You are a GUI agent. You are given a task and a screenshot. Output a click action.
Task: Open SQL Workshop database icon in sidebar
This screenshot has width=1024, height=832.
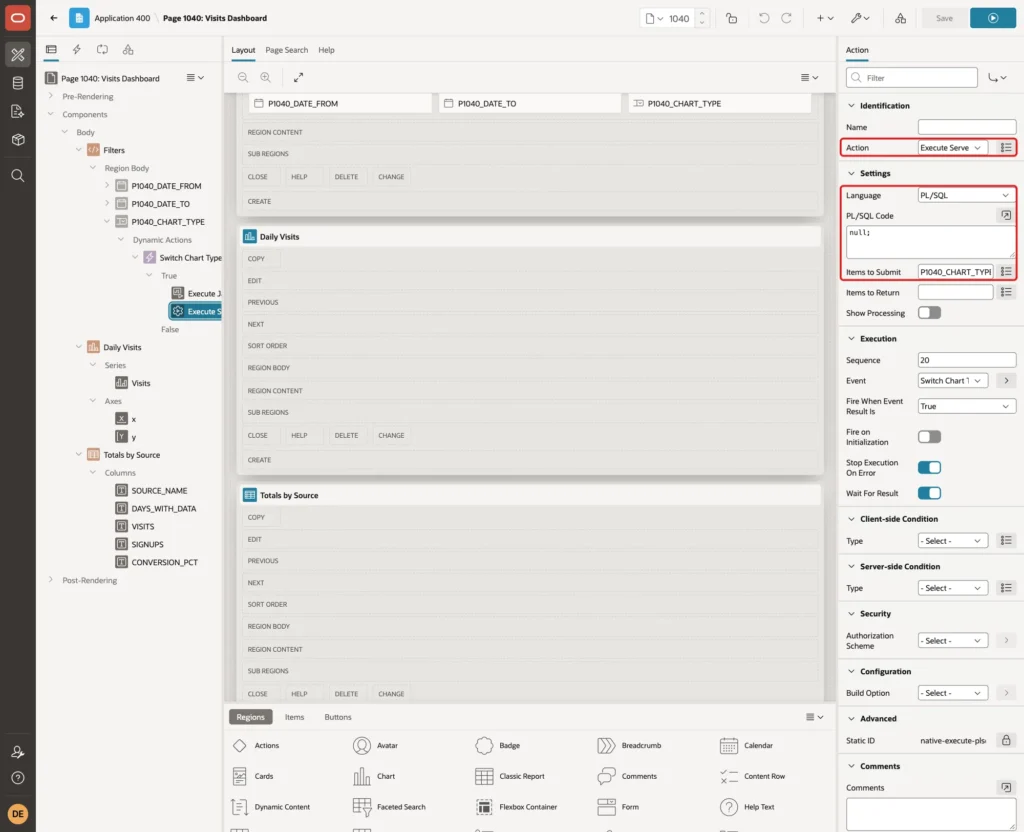click(18, 83)
